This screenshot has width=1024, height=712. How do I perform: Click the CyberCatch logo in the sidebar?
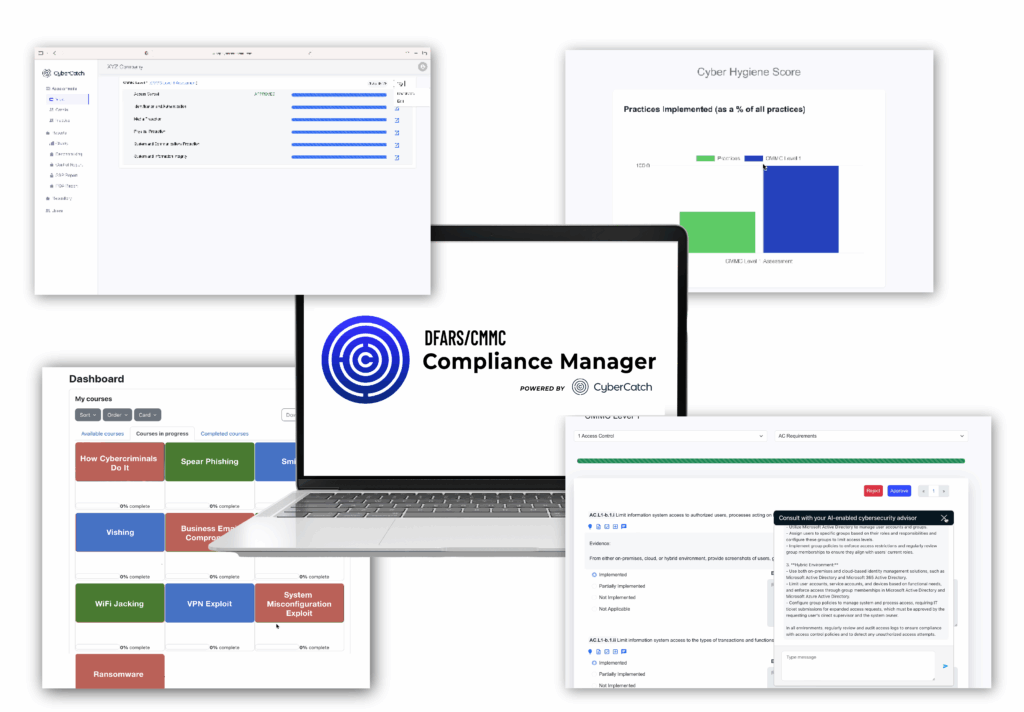(62, 73)
